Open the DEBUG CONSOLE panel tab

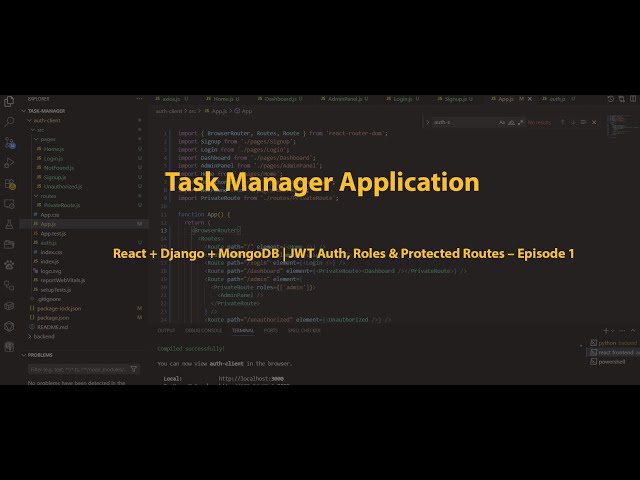coord(204,331)
